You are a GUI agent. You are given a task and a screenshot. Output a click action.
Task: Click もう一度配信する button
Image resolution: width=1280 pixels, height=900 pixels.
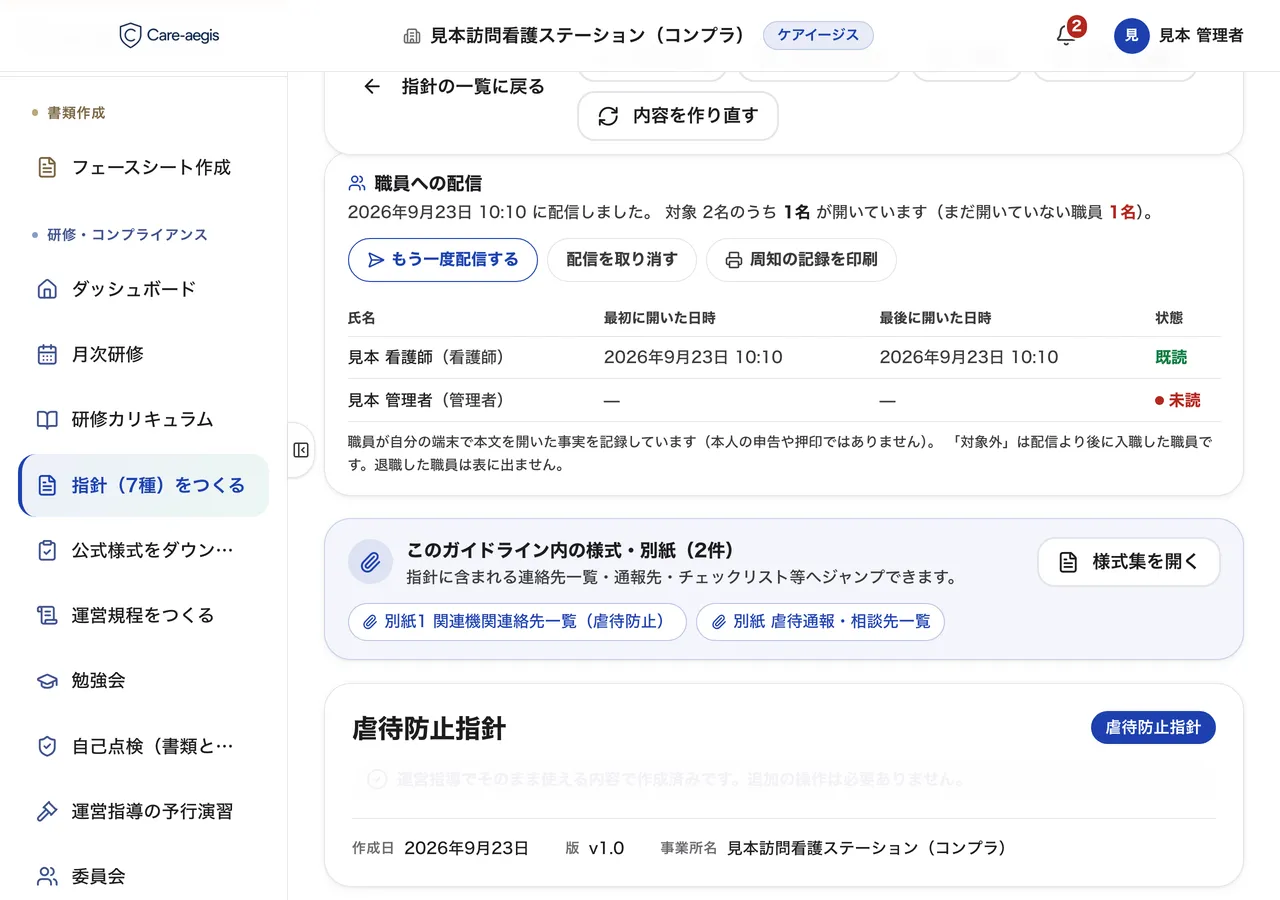[x=443, y=260]
